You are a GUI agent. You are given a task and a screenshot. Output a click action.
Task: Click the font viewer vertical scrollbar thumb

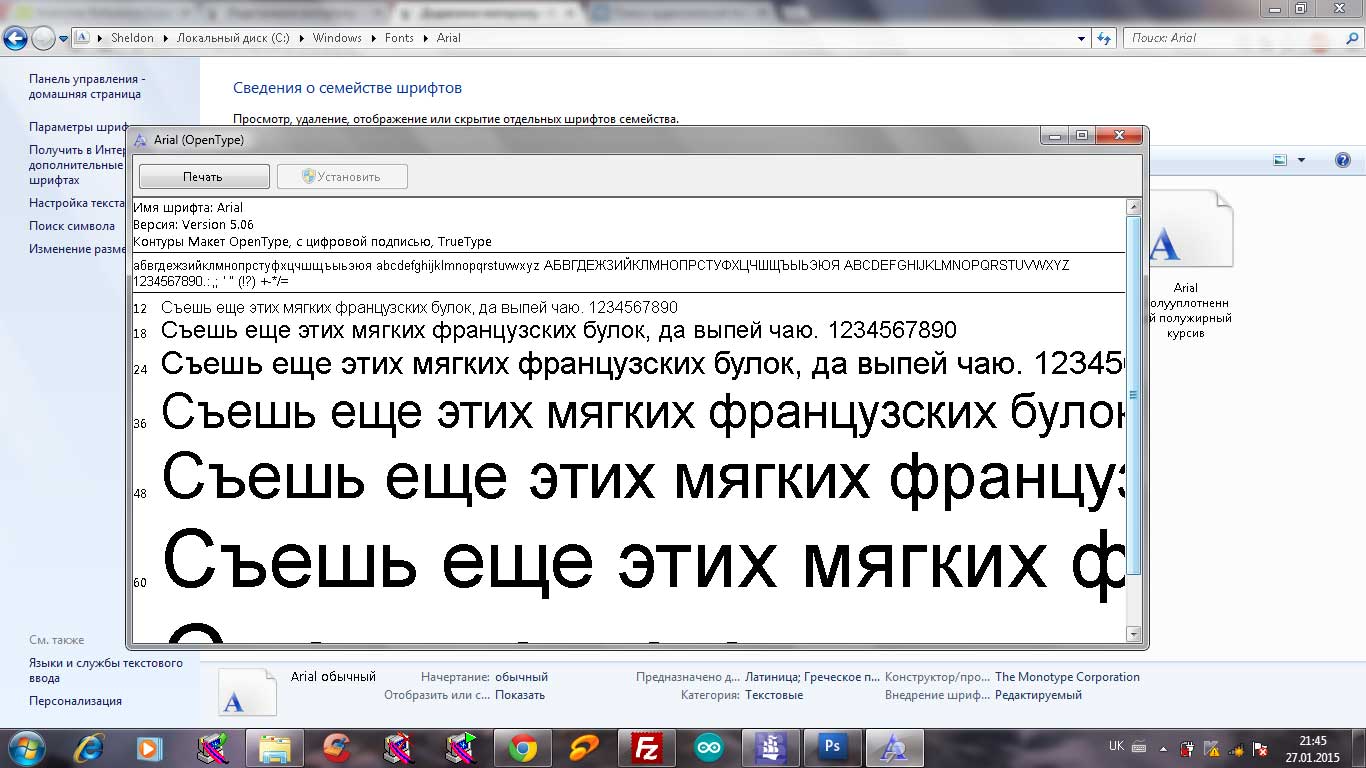pyautogui.click(x=1133, y=395)
